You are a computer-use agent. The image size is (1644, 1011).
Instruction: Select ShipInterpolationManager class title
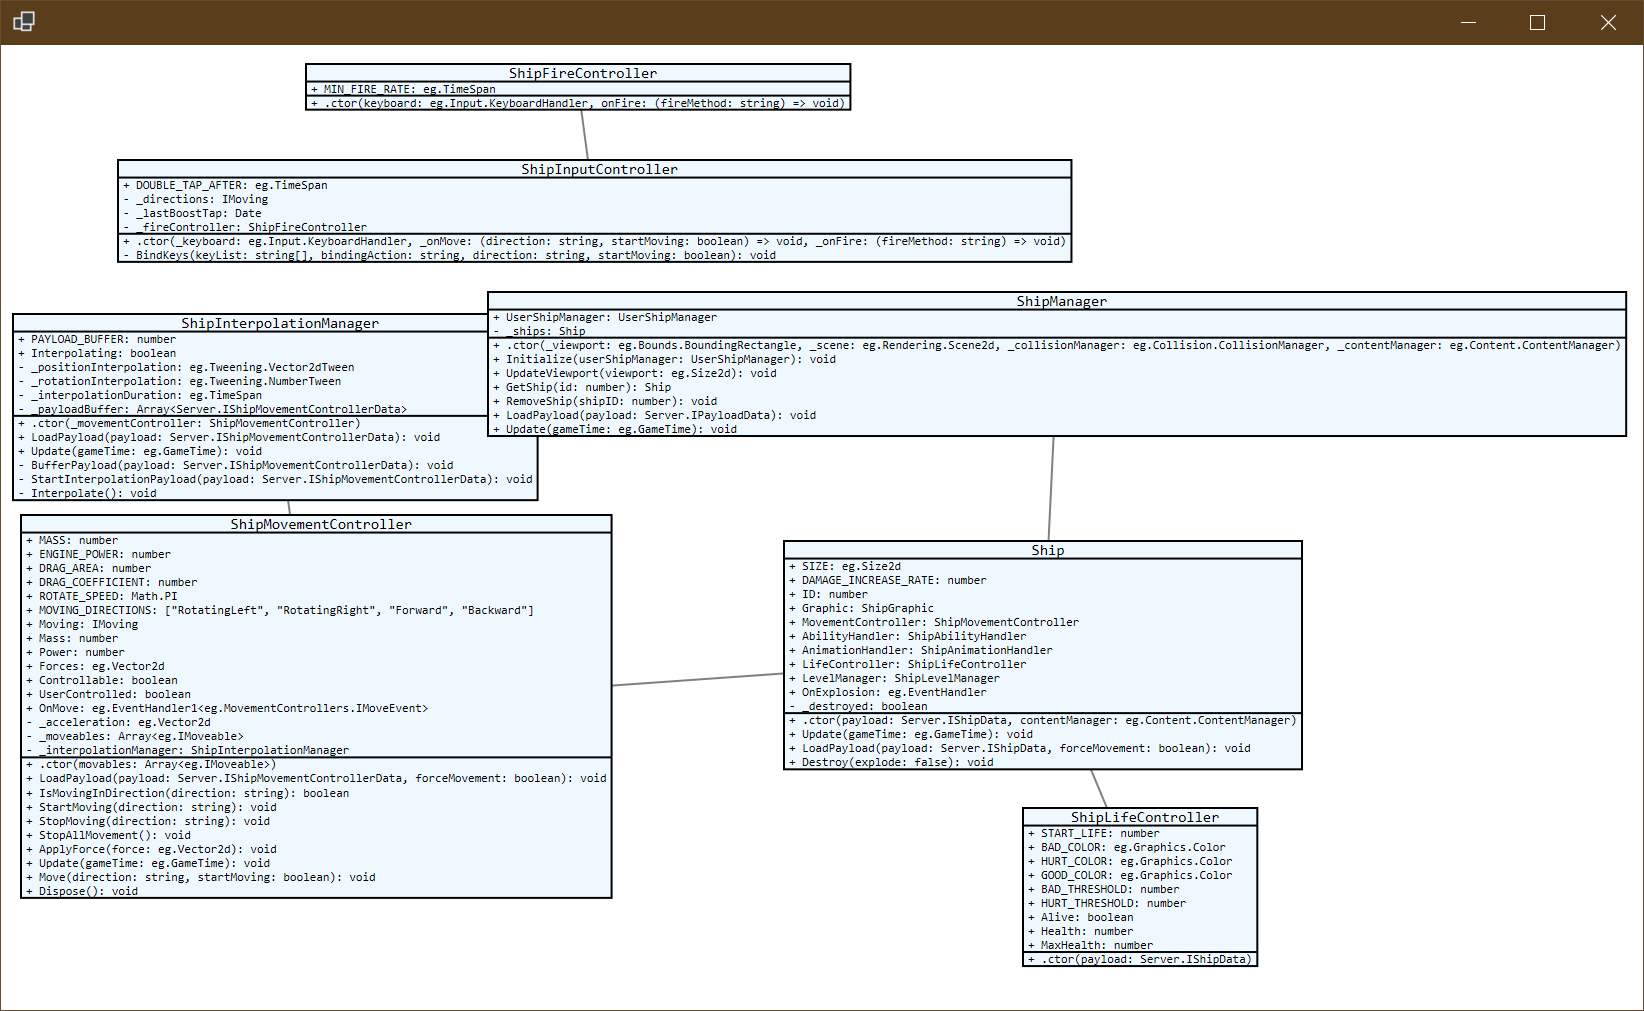click(280, 323)
